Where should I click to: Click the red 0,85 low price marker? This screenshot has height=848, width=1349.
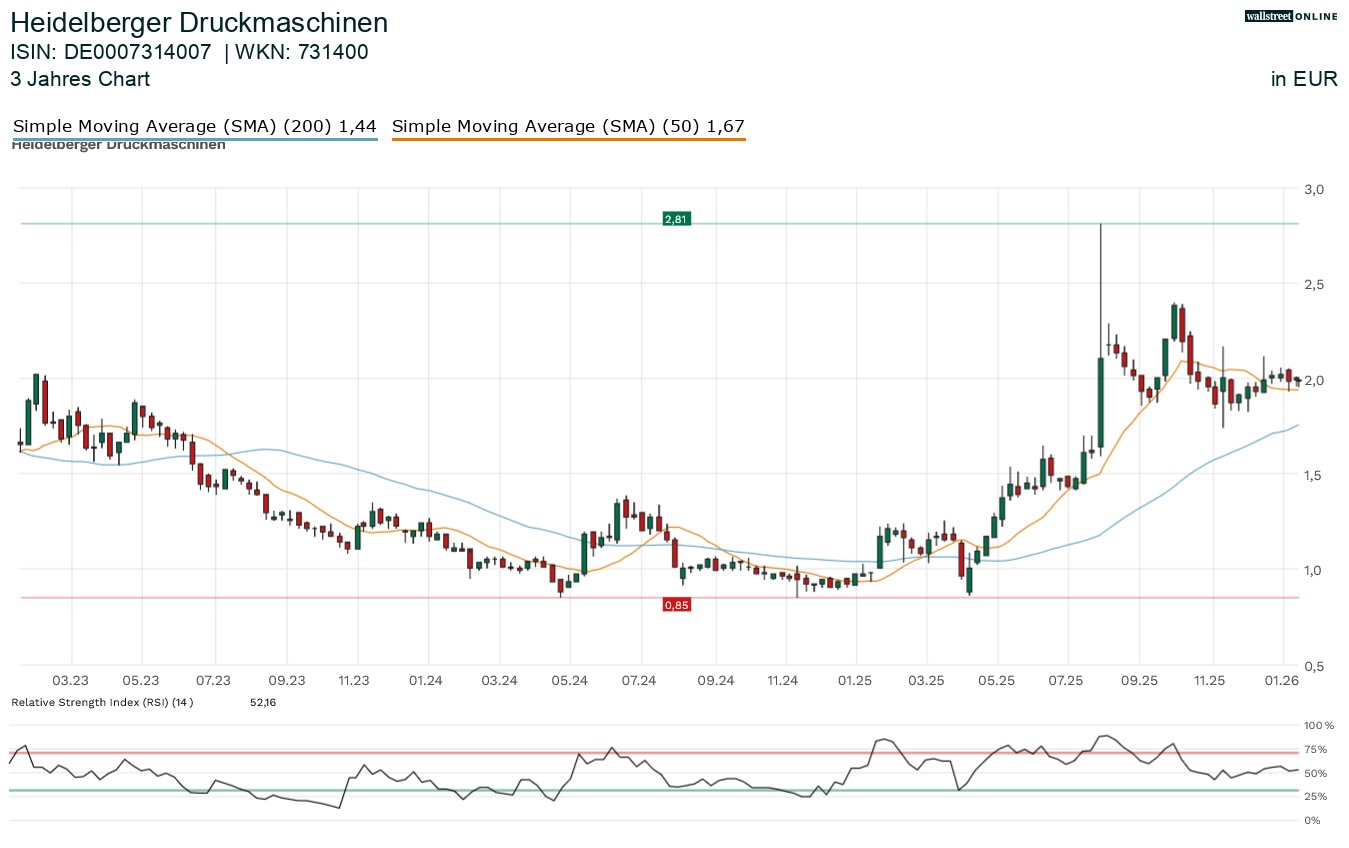tap(676, 605)
